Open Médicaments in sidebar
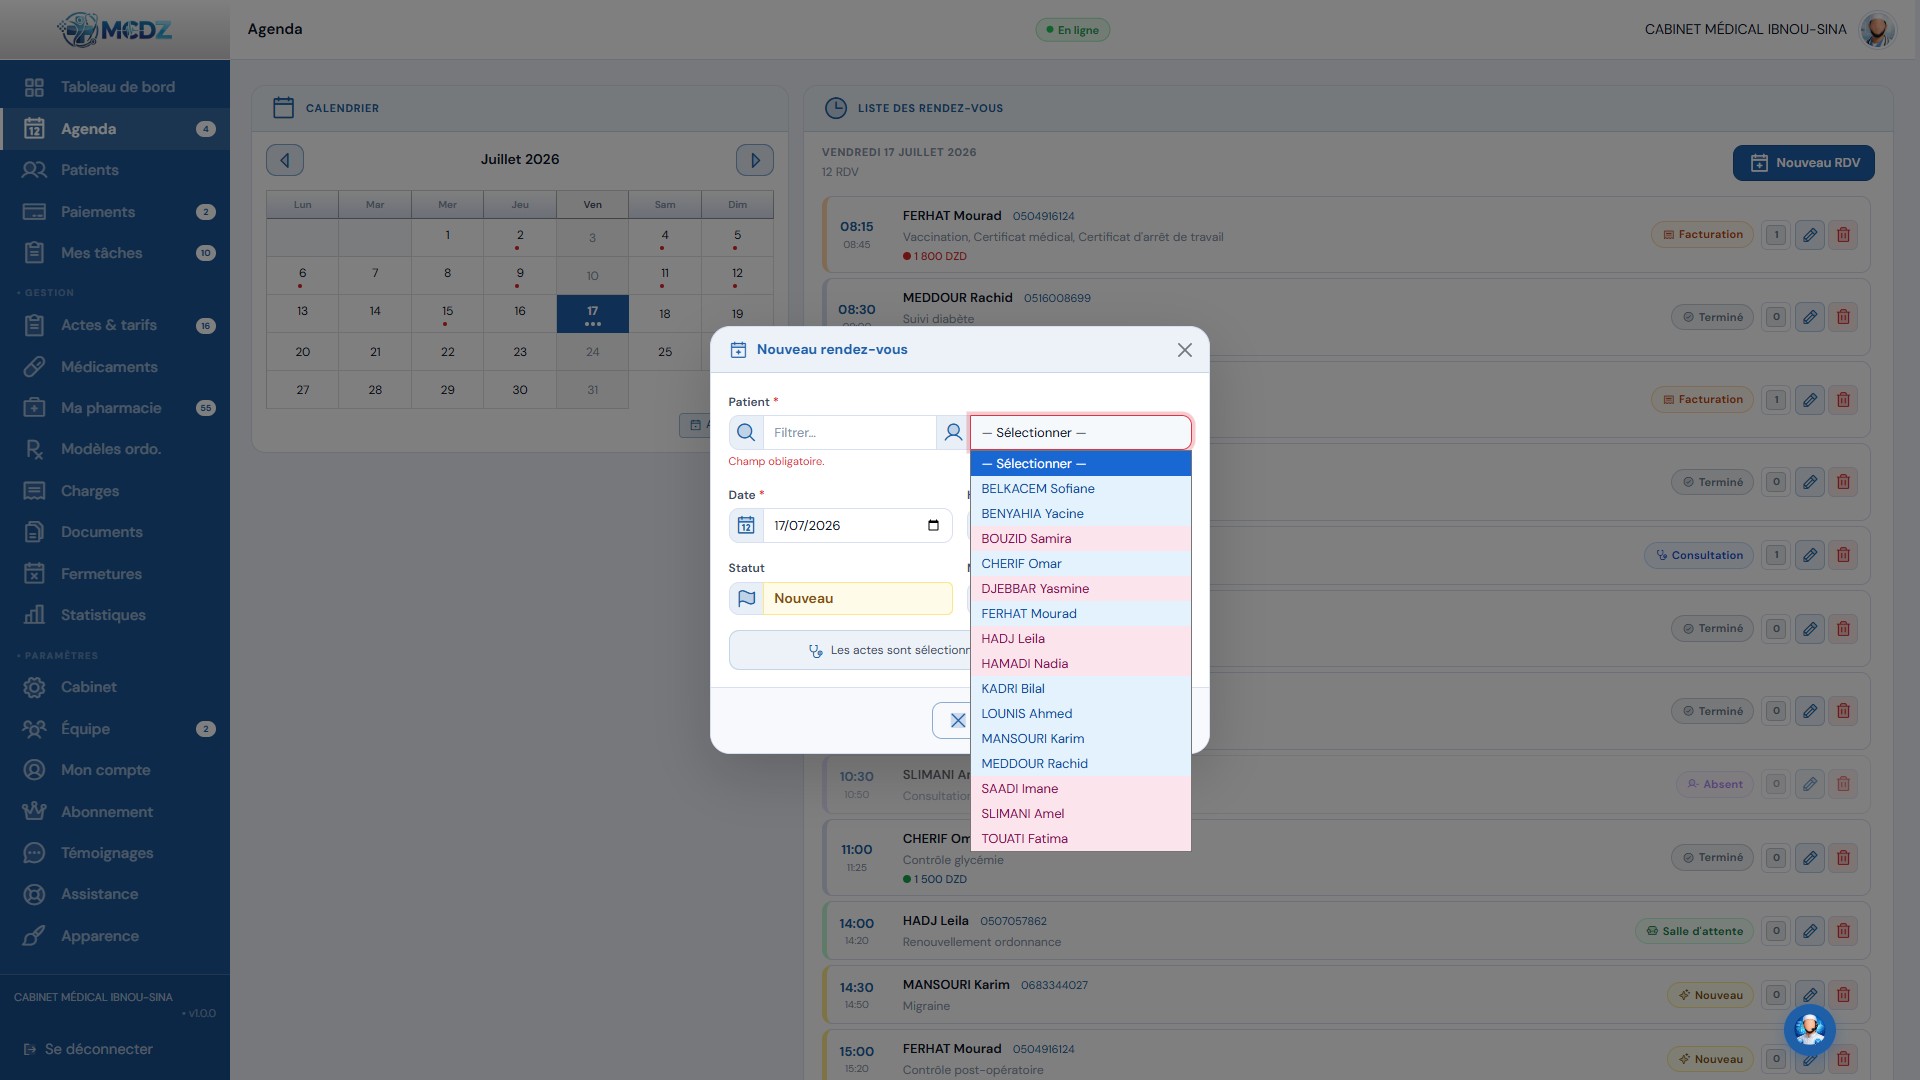The image size is (1920, 1080). (x=115, y=367)
